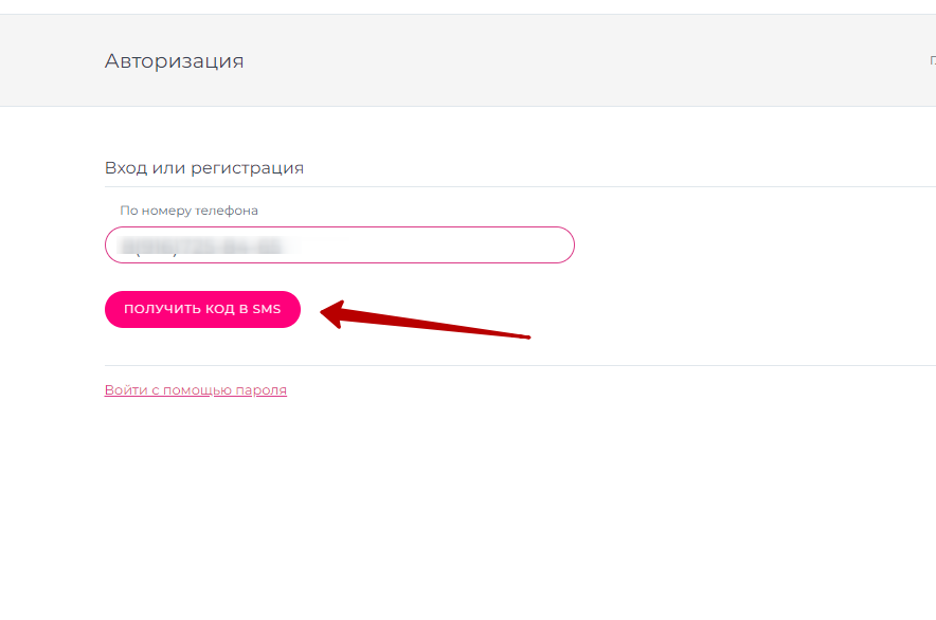Open the Войти с помощью пароля link

pyautogui.click(x=195, y=390)
